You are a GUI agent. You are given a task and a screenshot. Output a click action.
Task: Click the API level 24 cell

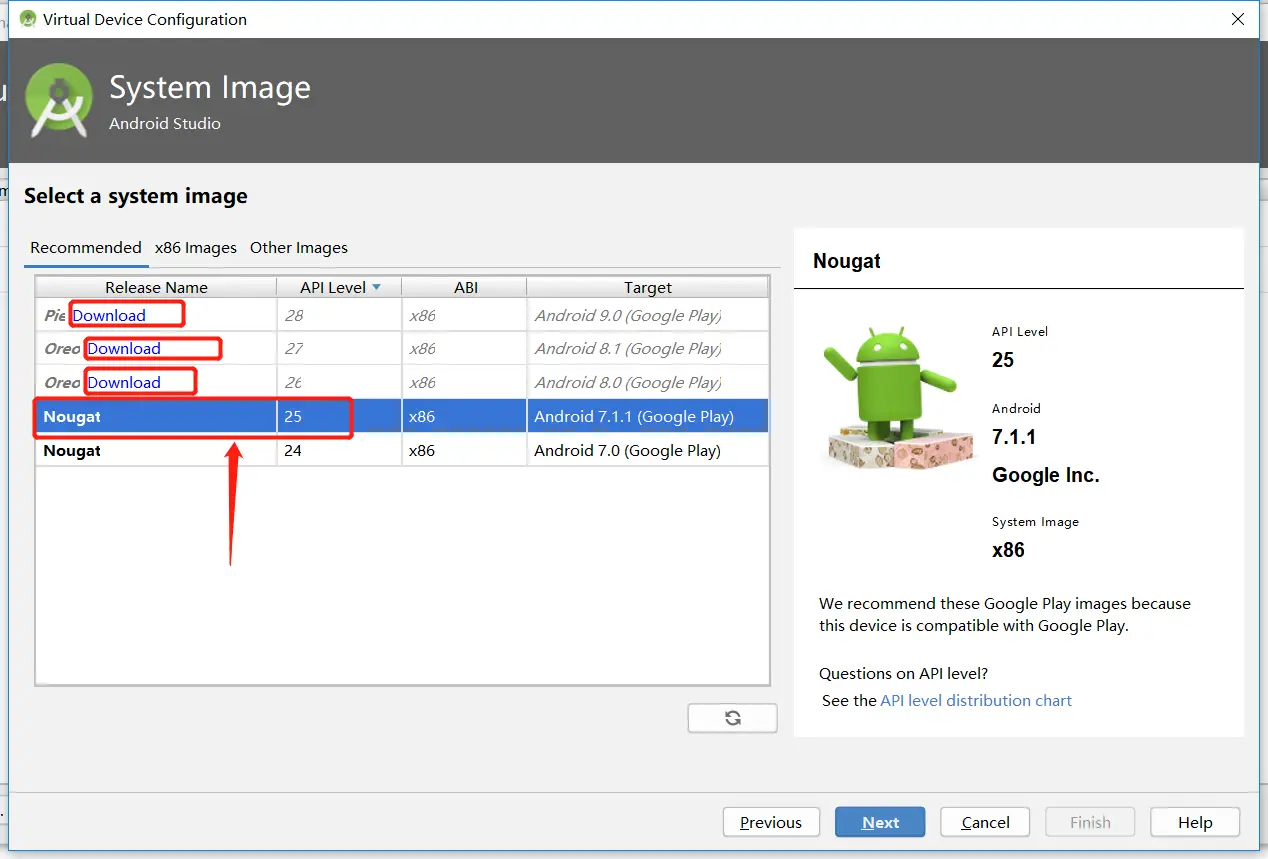[x=339, y=450]
